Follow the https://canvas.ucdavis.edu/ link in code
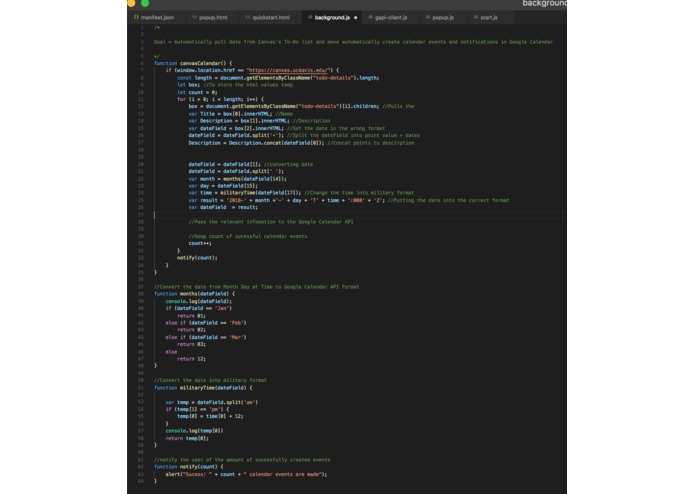 [x=289, y=70]
